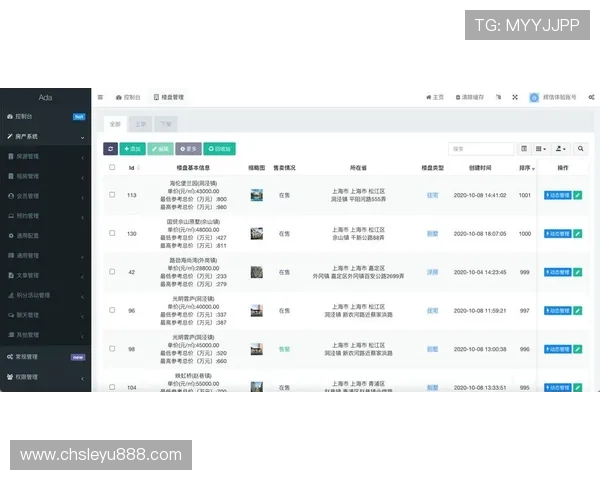Open 常规管理 in the sidebar
Image resolution: width=600 pixels, height=480 pixels.
pos(46,357)
